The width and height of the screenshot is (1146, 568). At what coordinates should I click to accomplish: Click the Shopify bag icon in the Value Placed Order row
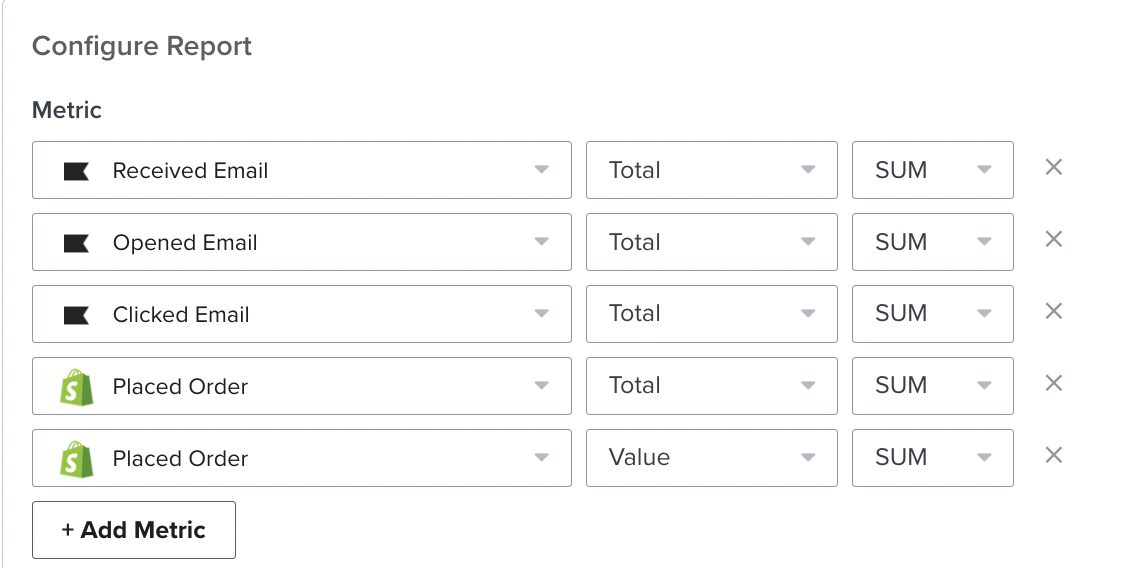[76, 459]
